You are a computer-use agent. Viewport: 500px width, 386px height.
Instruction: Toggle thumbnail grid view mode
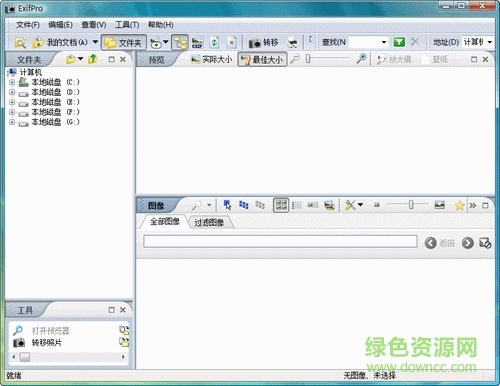[281, 205]
